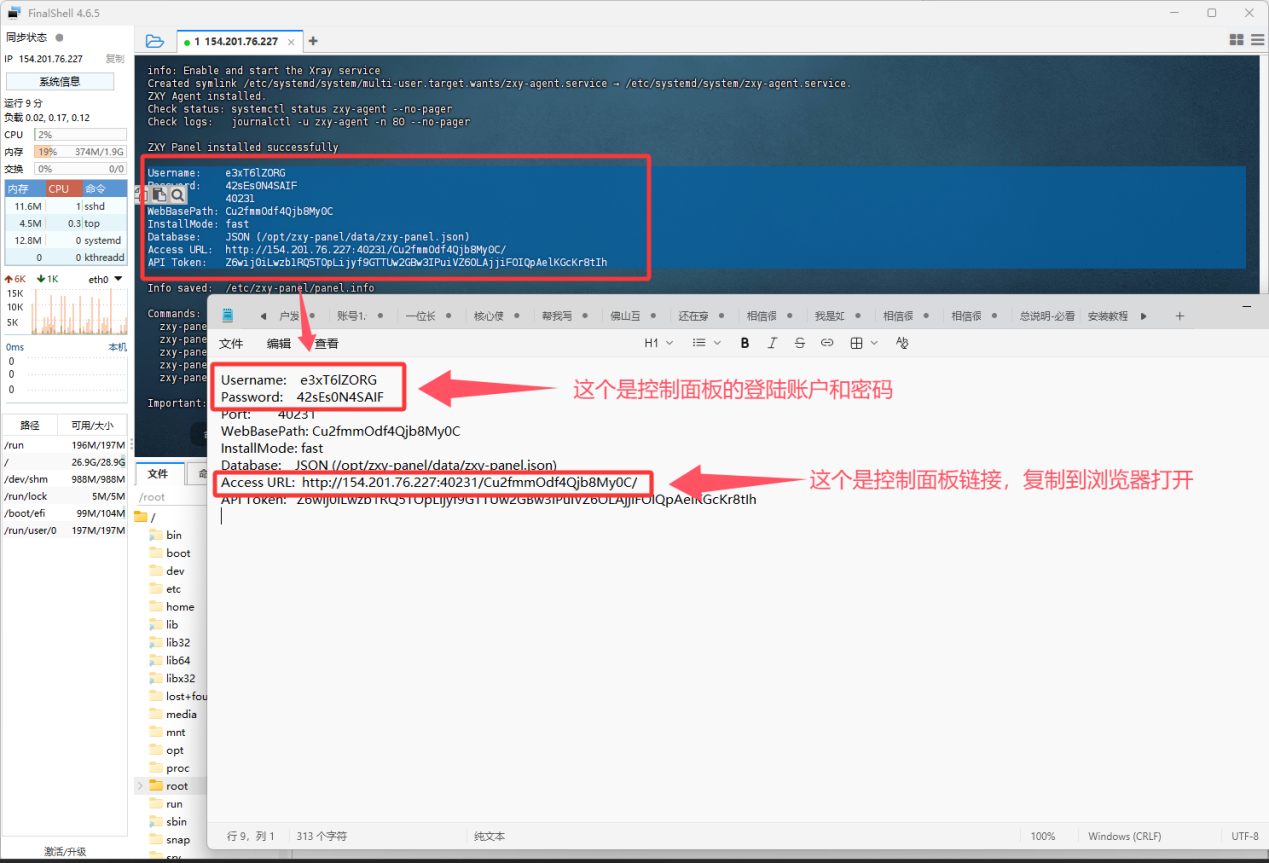Toggle italic formatting in notepad
The width and height of the screenshot is (1269, 863).
[772, 343]
